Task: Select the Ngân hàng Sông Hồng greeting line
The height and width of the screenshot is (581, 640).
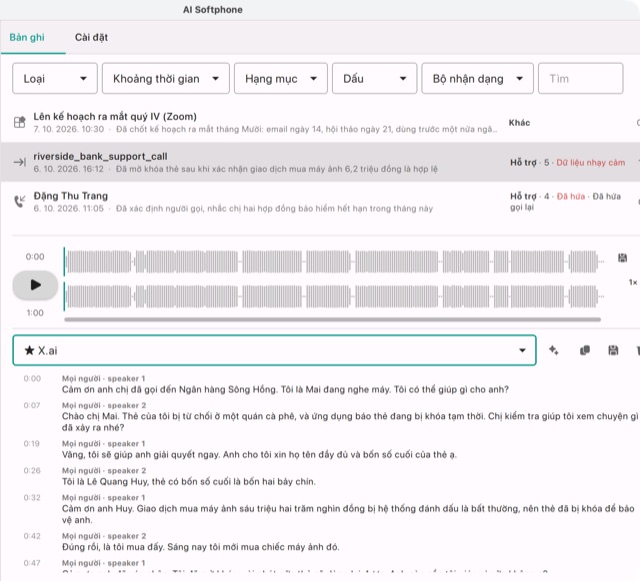Action: click(x=285, y=390)
